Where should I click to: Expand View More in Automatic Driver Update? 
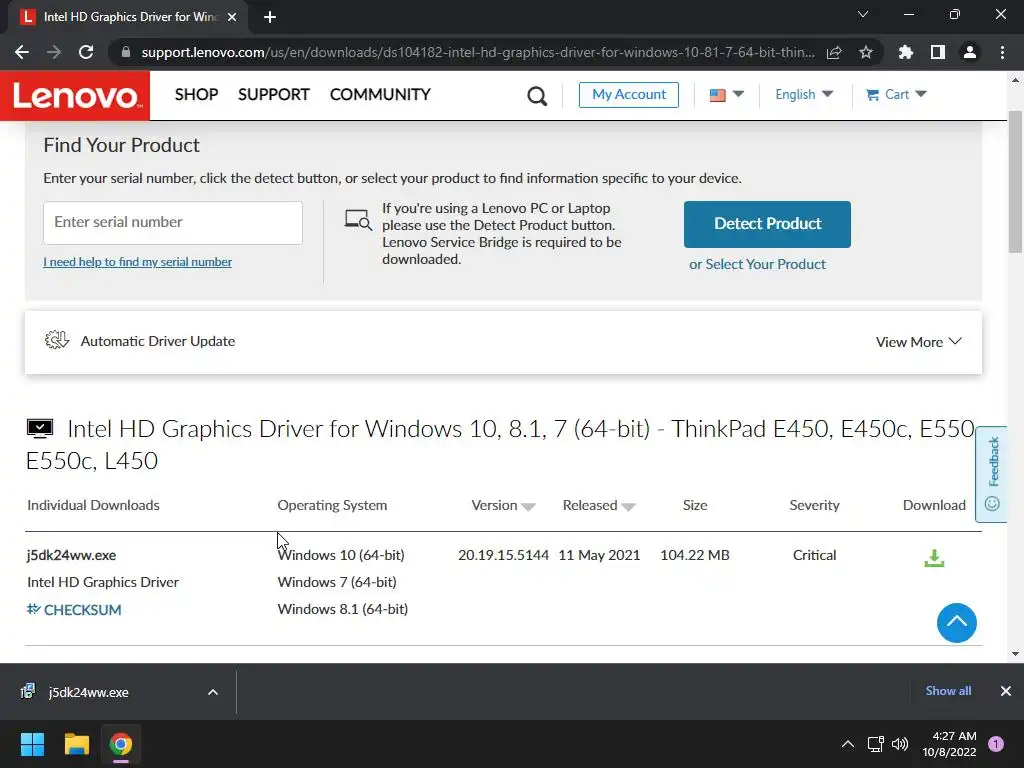coord(918,342)
